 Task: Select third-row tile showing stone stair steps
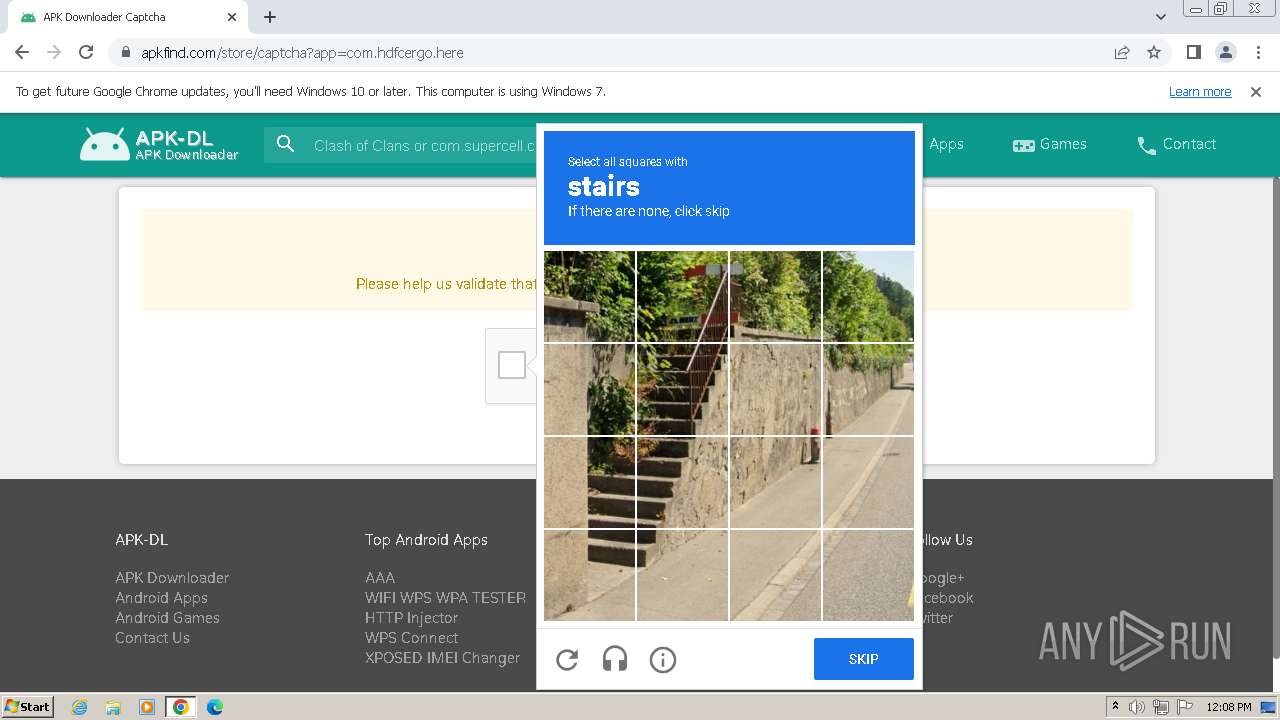click(682, 482)
